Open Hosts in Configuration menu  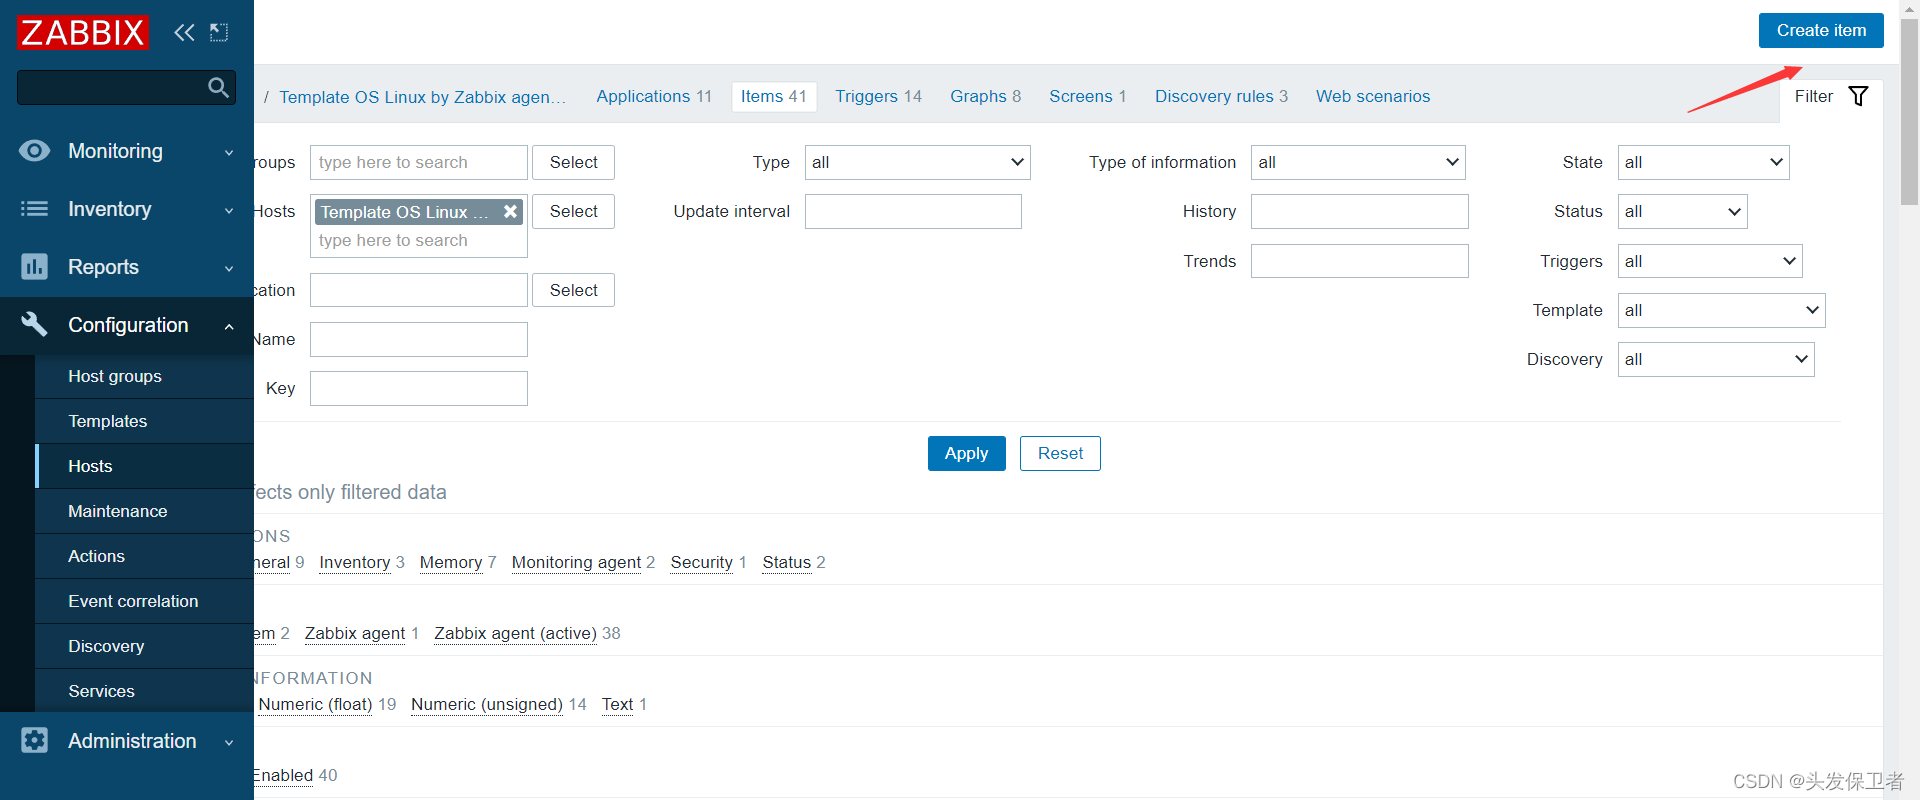144,466
